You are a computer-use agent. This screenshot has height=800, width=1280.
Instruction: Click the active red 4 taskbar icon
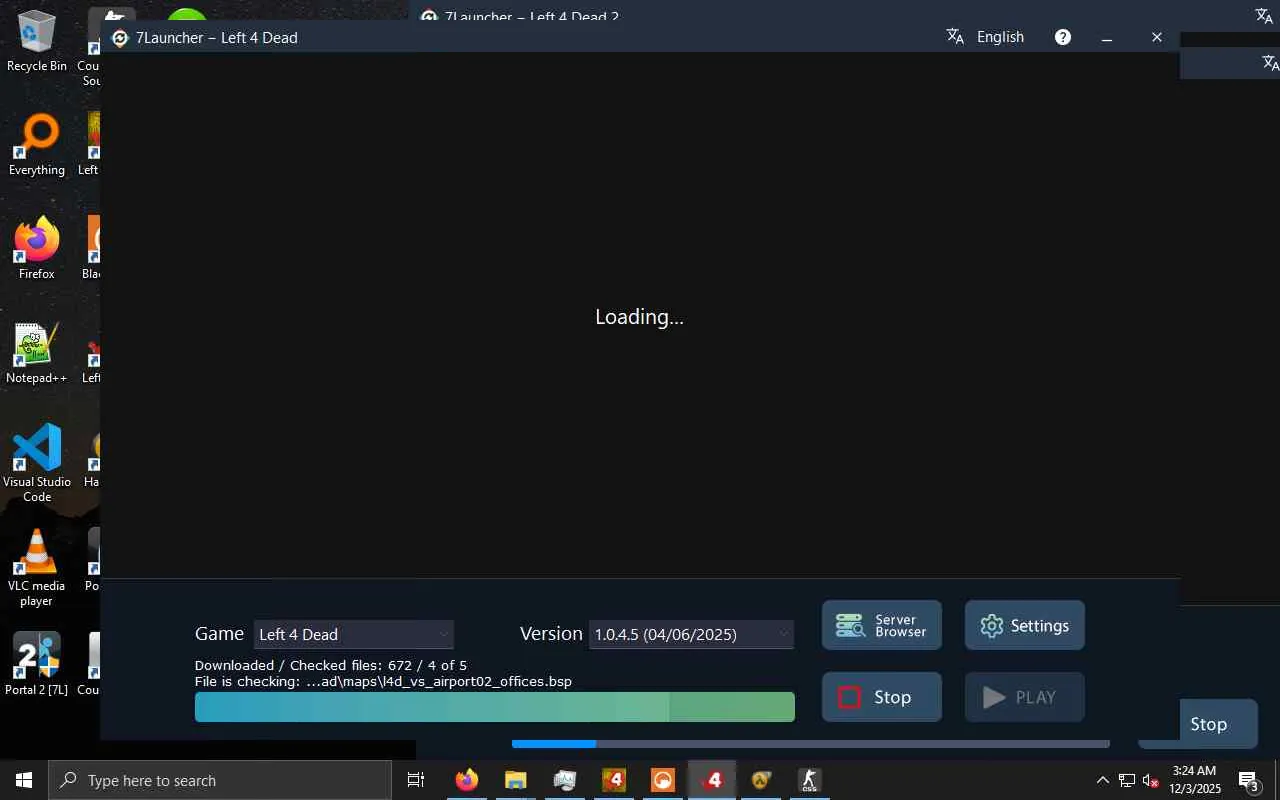point(712,780)
